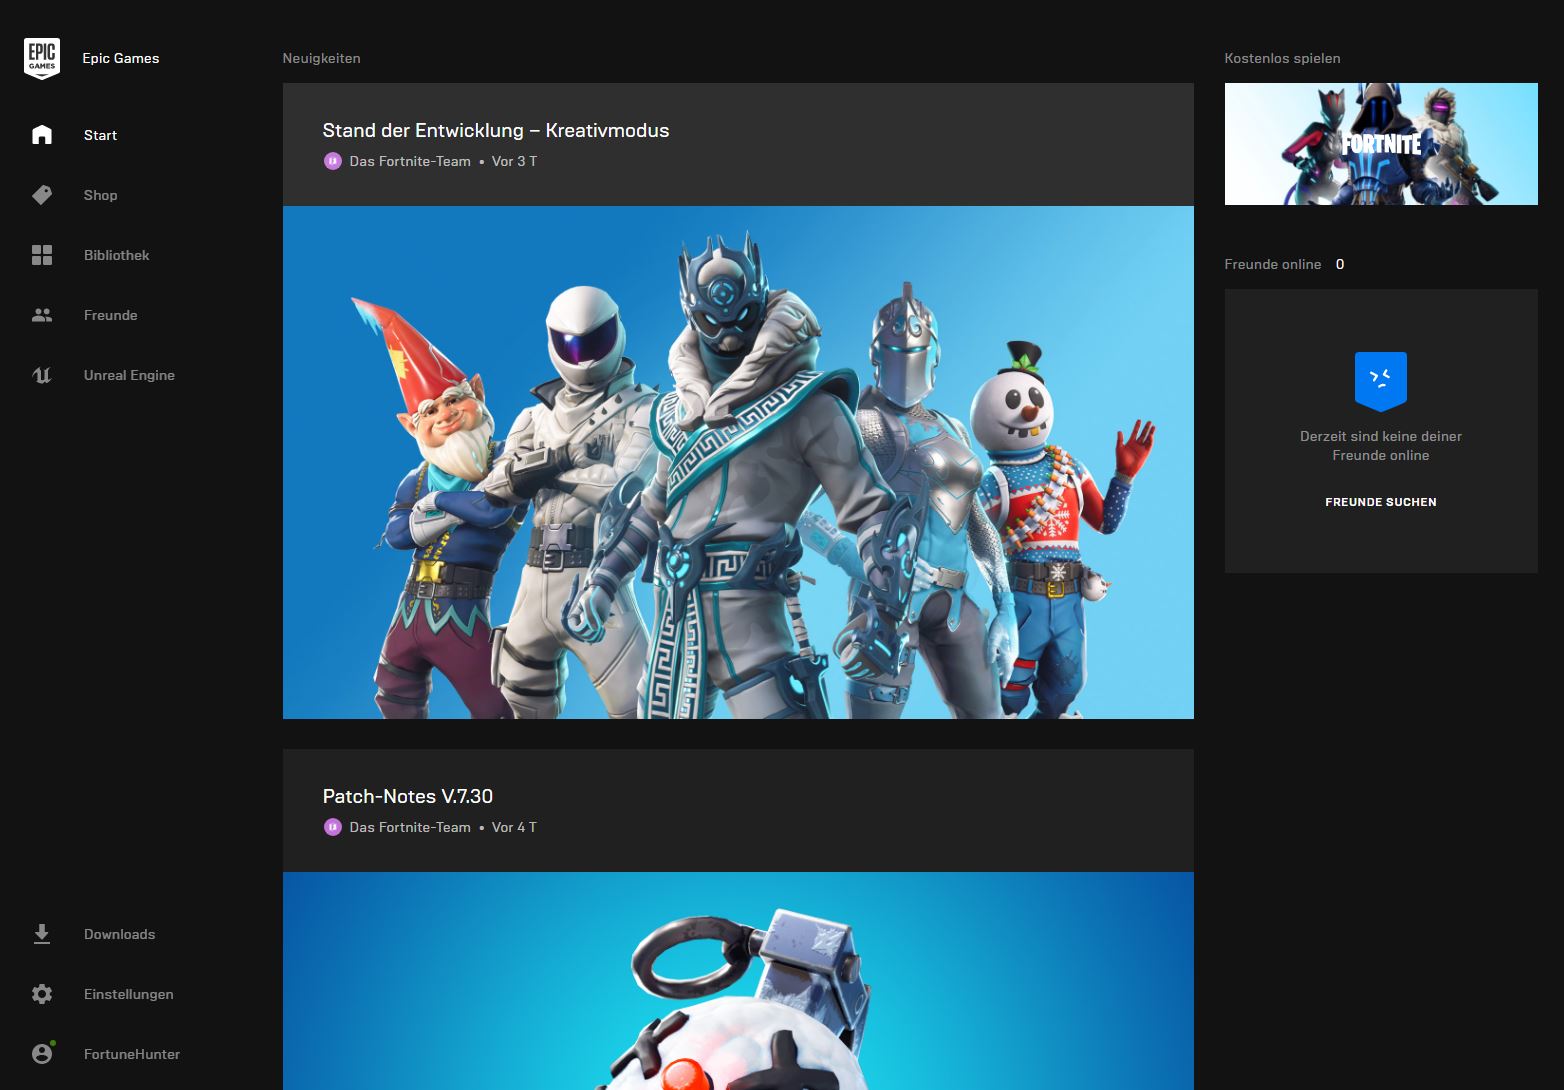
Task: Open the Unreal Engine logo icon
Action: (42, 375)
